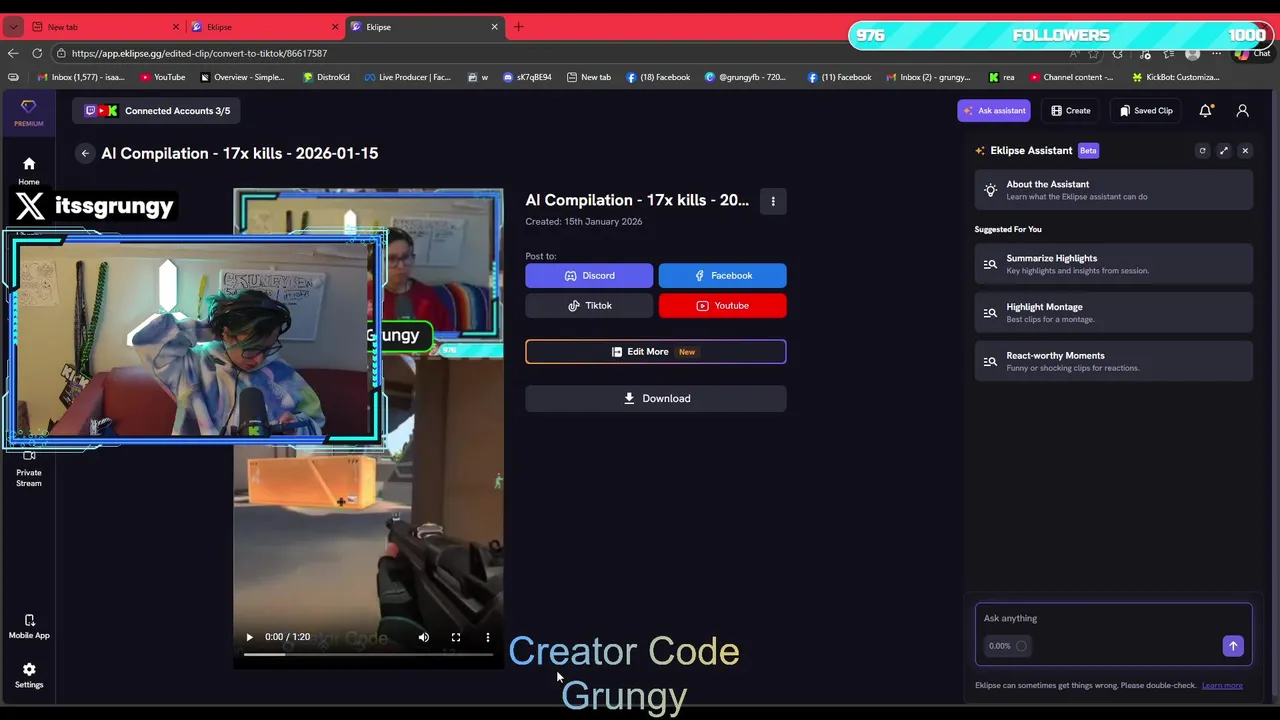Open the sK7qBE94 Discord bookmark
The image size is (1280, 720).
point(527,77)
